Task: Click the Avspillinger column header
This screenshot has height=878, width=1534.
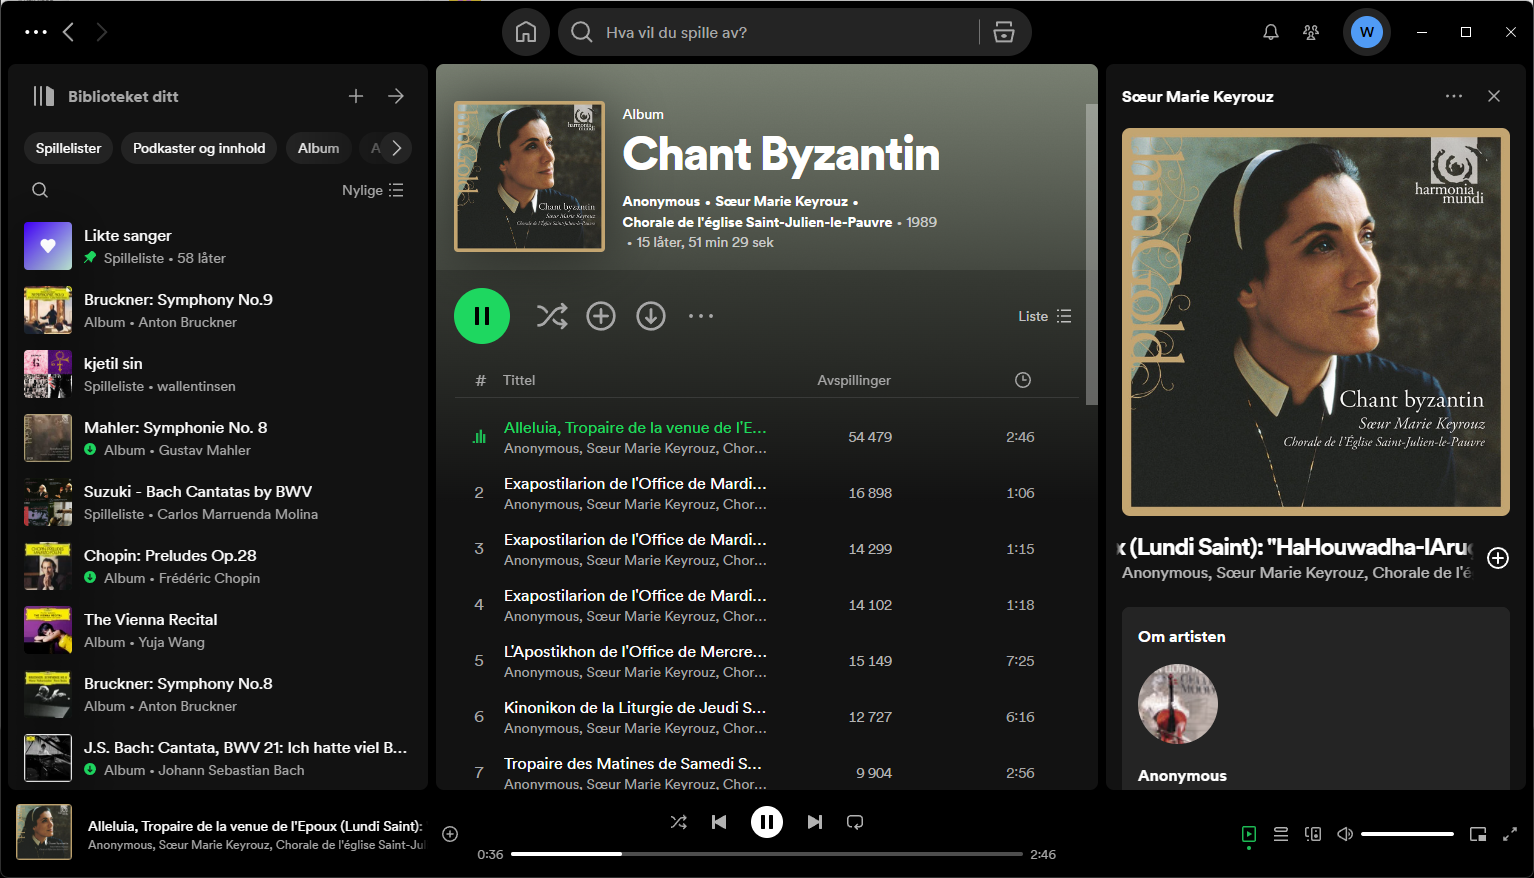Action: pos(854,380)
